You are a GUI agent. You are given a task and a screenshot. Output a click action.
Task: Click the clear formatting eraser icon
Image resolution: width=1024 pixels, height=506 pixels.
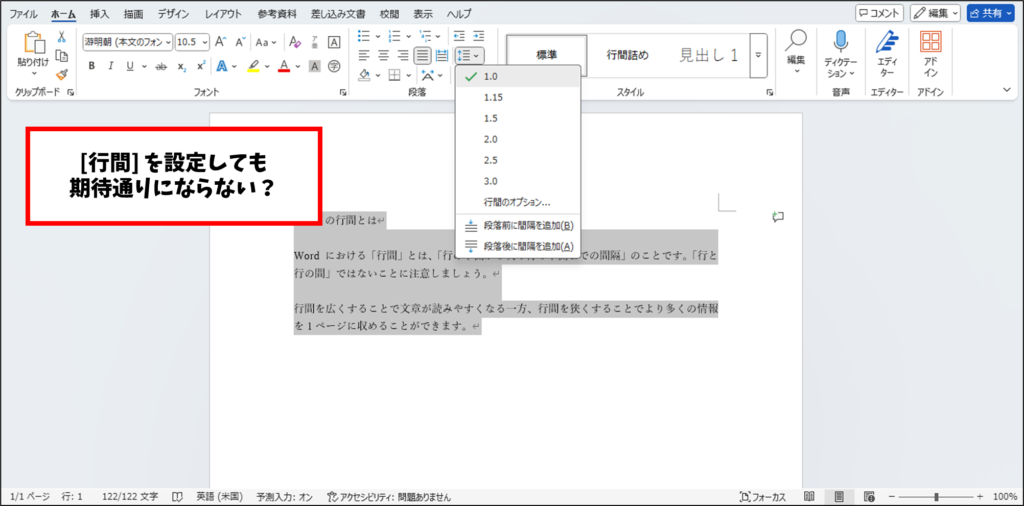[x=294, y=42]
